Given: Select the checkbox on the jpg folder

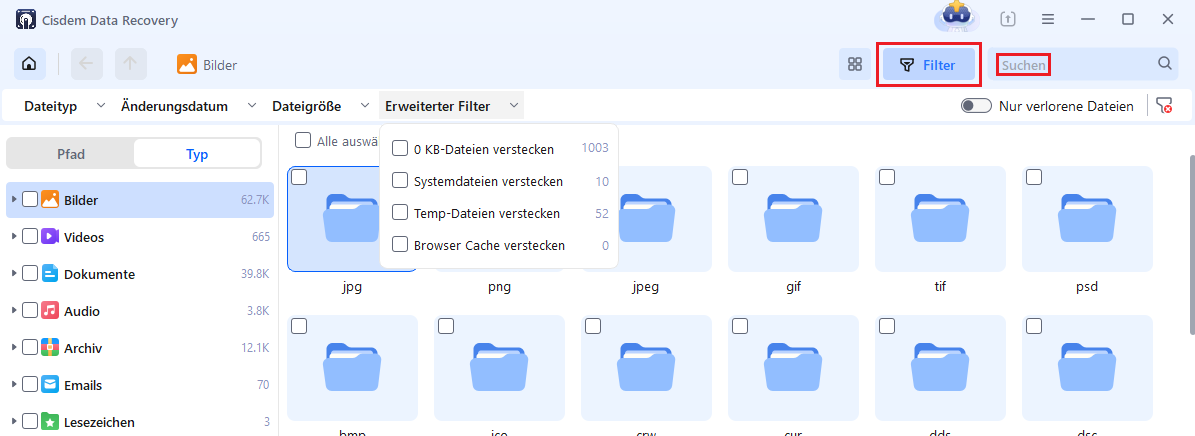Looking at the screenshot, I should tap(300, 178).
